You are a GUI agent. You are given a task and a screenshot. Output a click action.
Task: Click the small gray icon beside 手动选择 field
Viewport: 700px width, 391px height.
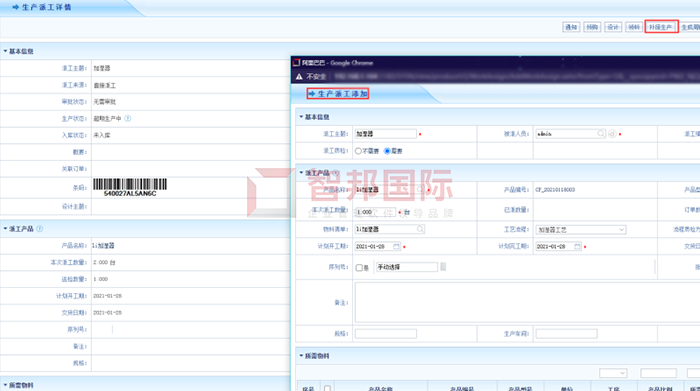pyautogui.click(x=443, y=266)
